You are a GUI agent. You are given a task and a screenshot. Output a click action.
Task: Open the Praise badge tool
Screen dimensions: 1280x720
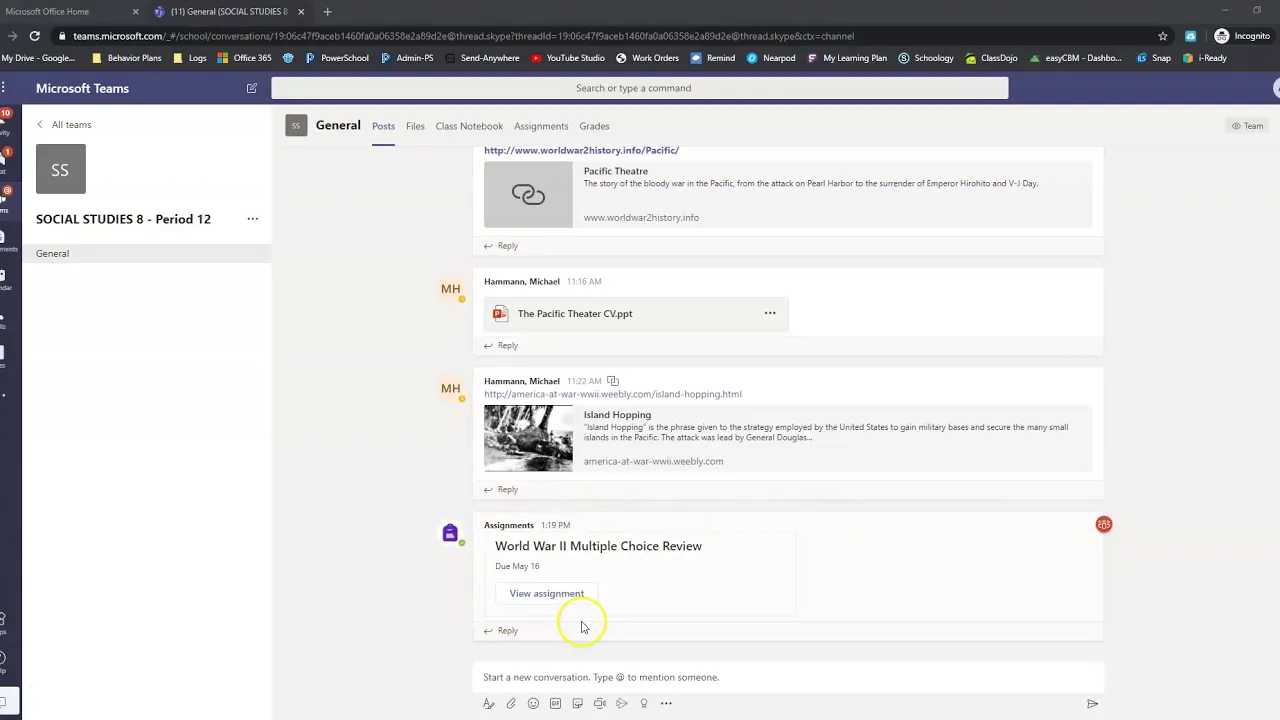coord(644,703)
